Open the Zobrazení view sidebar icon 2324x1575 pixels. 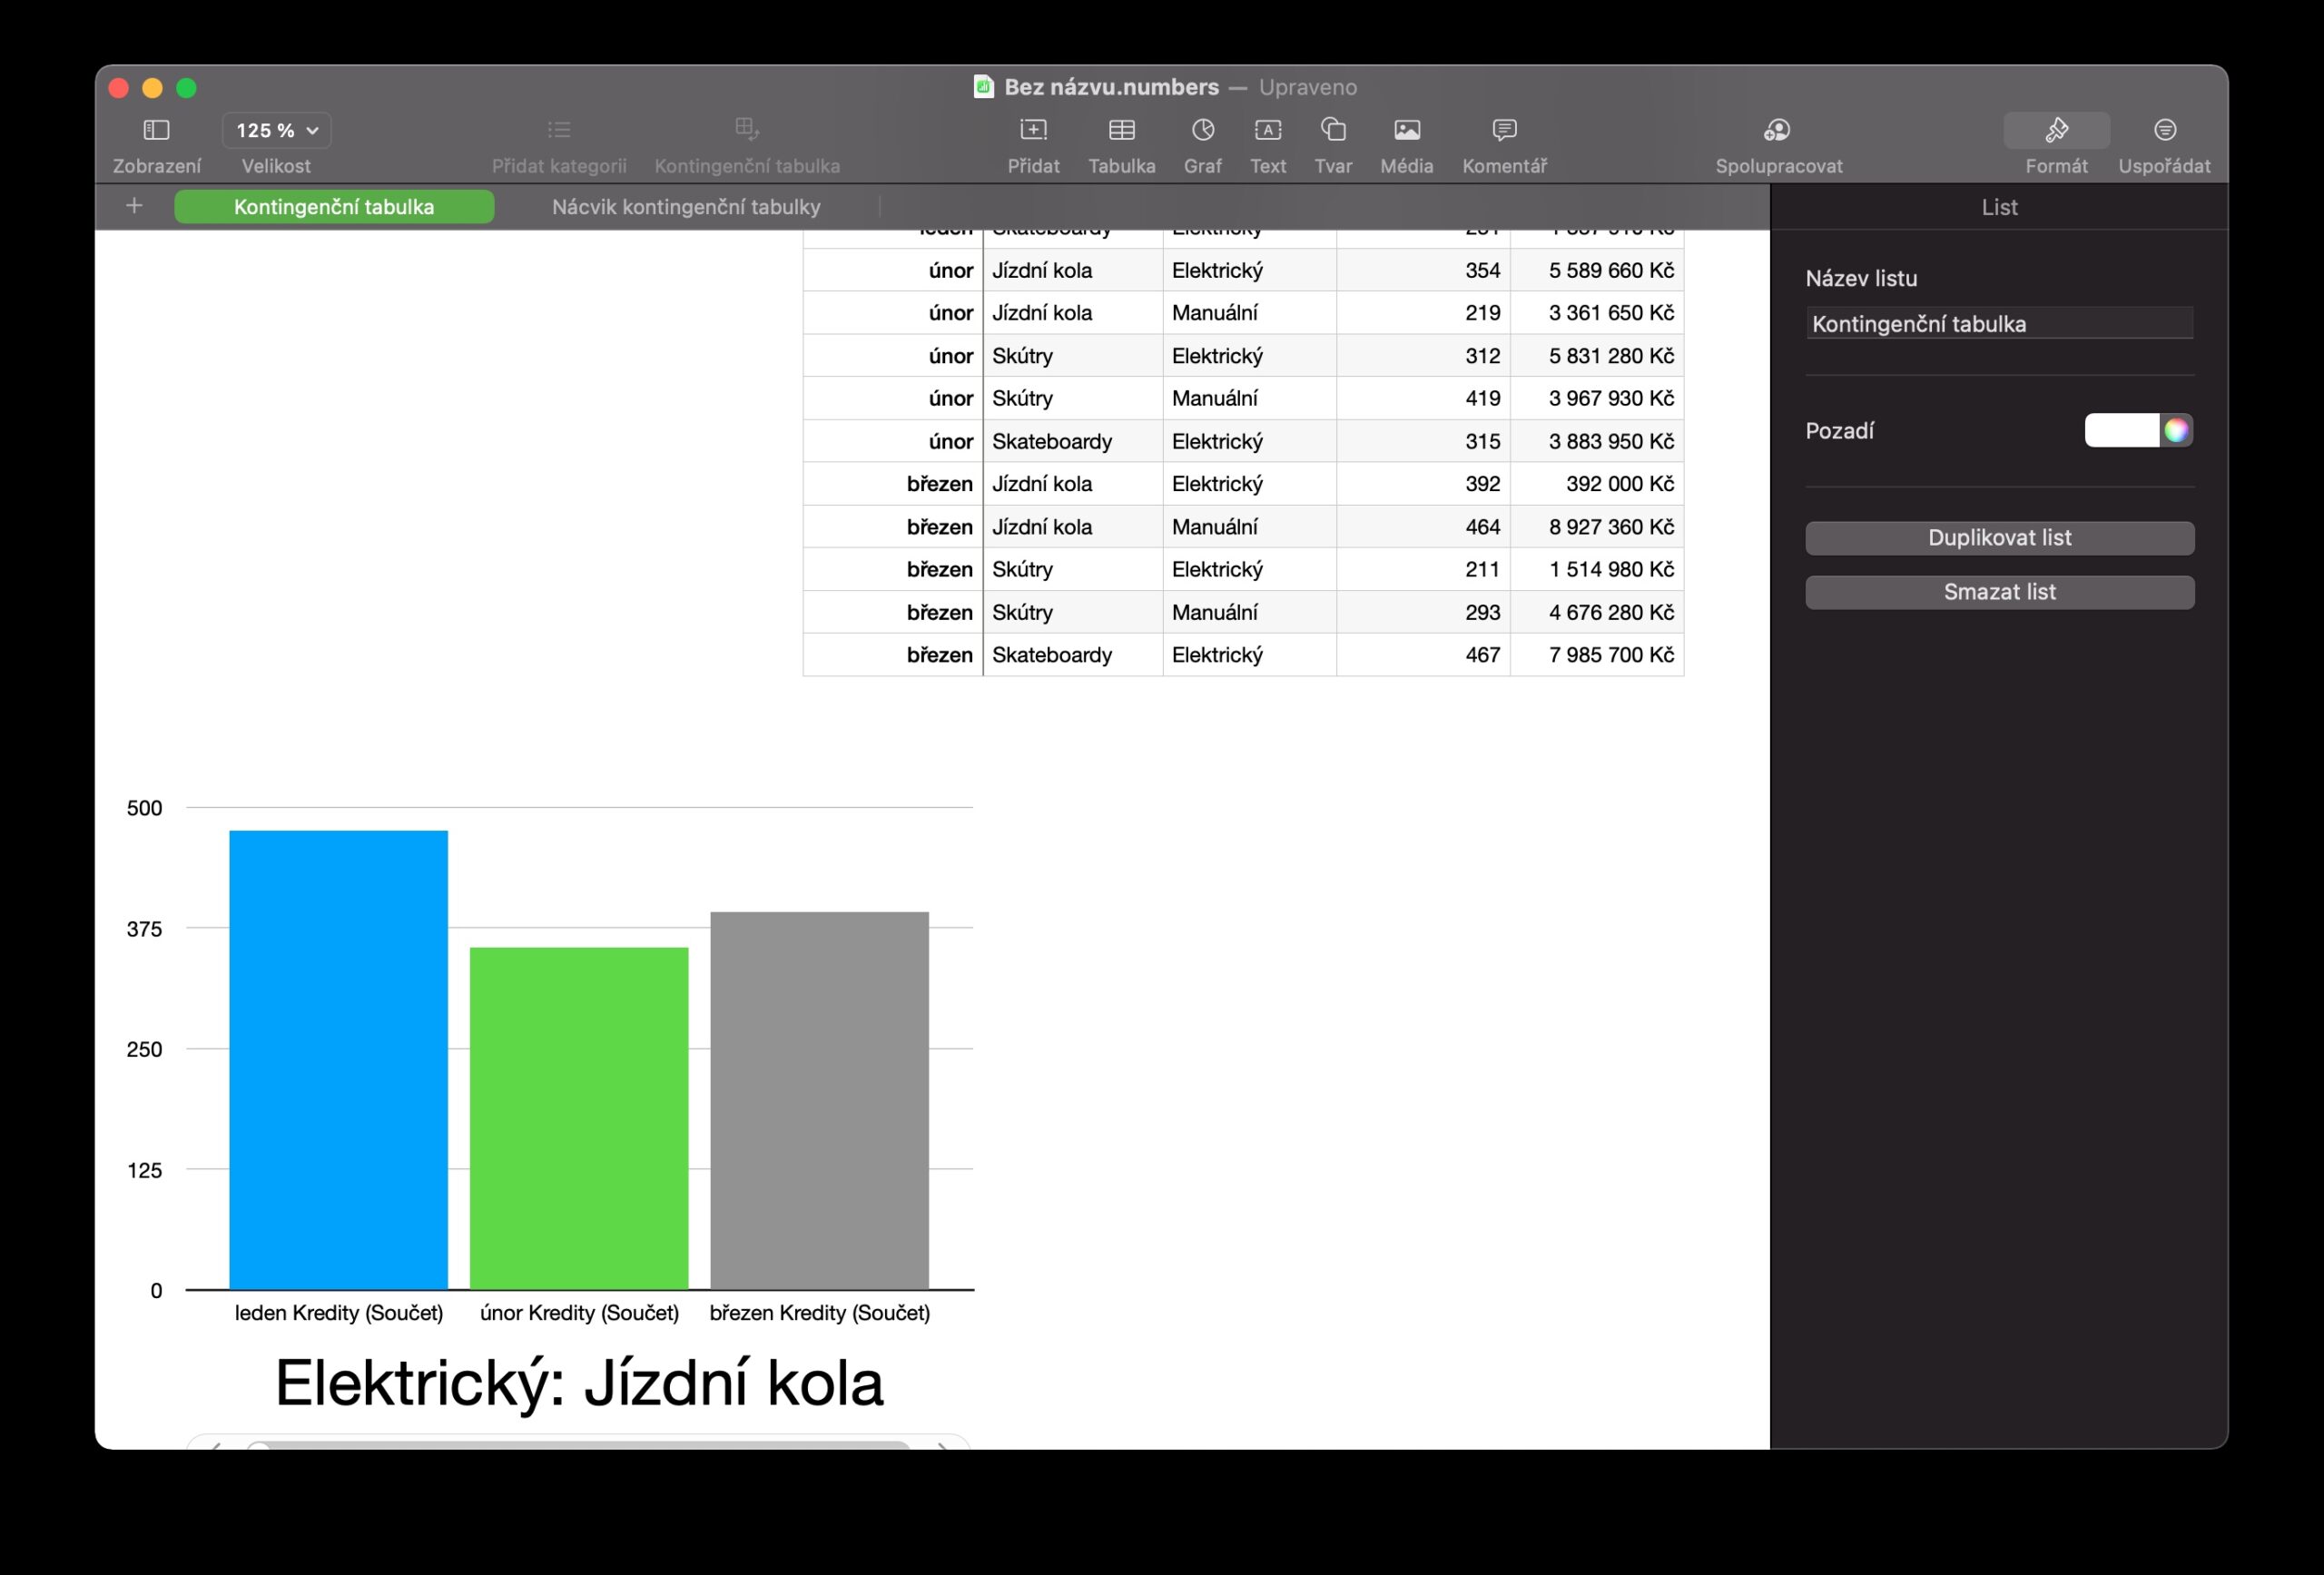(156, 130)
